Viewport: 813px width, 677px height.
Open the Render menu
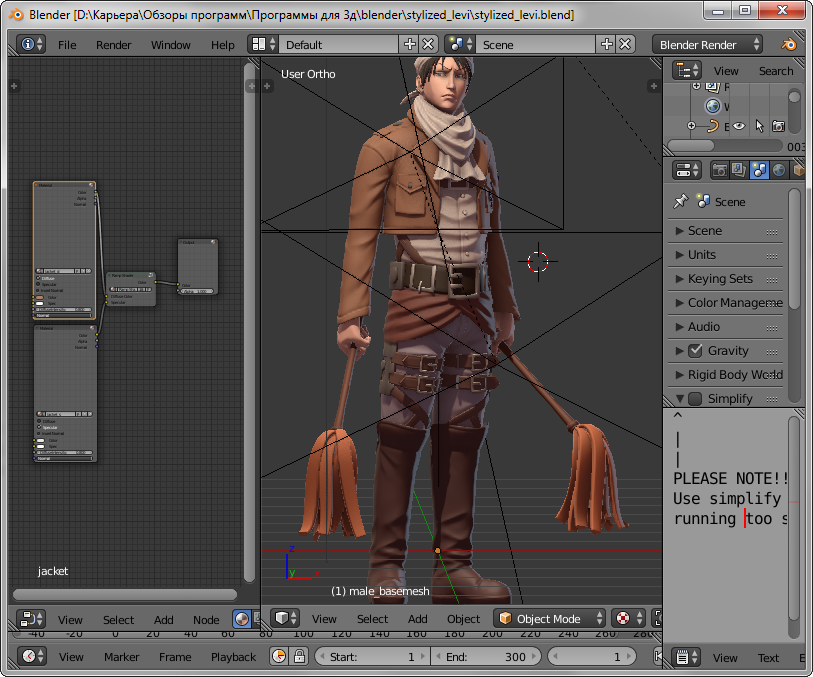114,45
